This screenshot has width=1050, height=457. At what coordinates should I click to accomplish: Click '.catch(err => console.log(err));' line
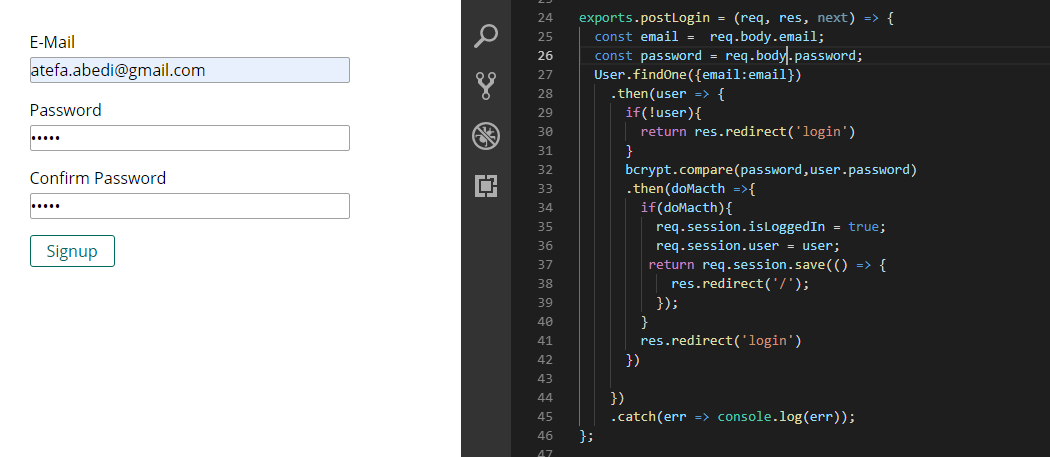click(x=733, y=417)
